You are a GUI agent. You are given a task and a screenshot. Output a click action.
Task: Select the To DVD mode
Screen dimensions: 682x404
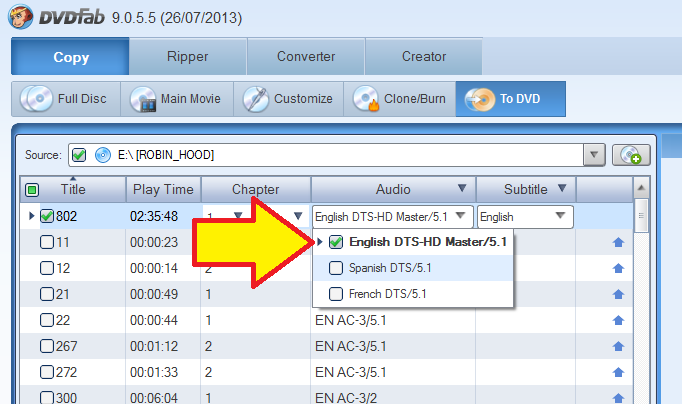(511, 99)
